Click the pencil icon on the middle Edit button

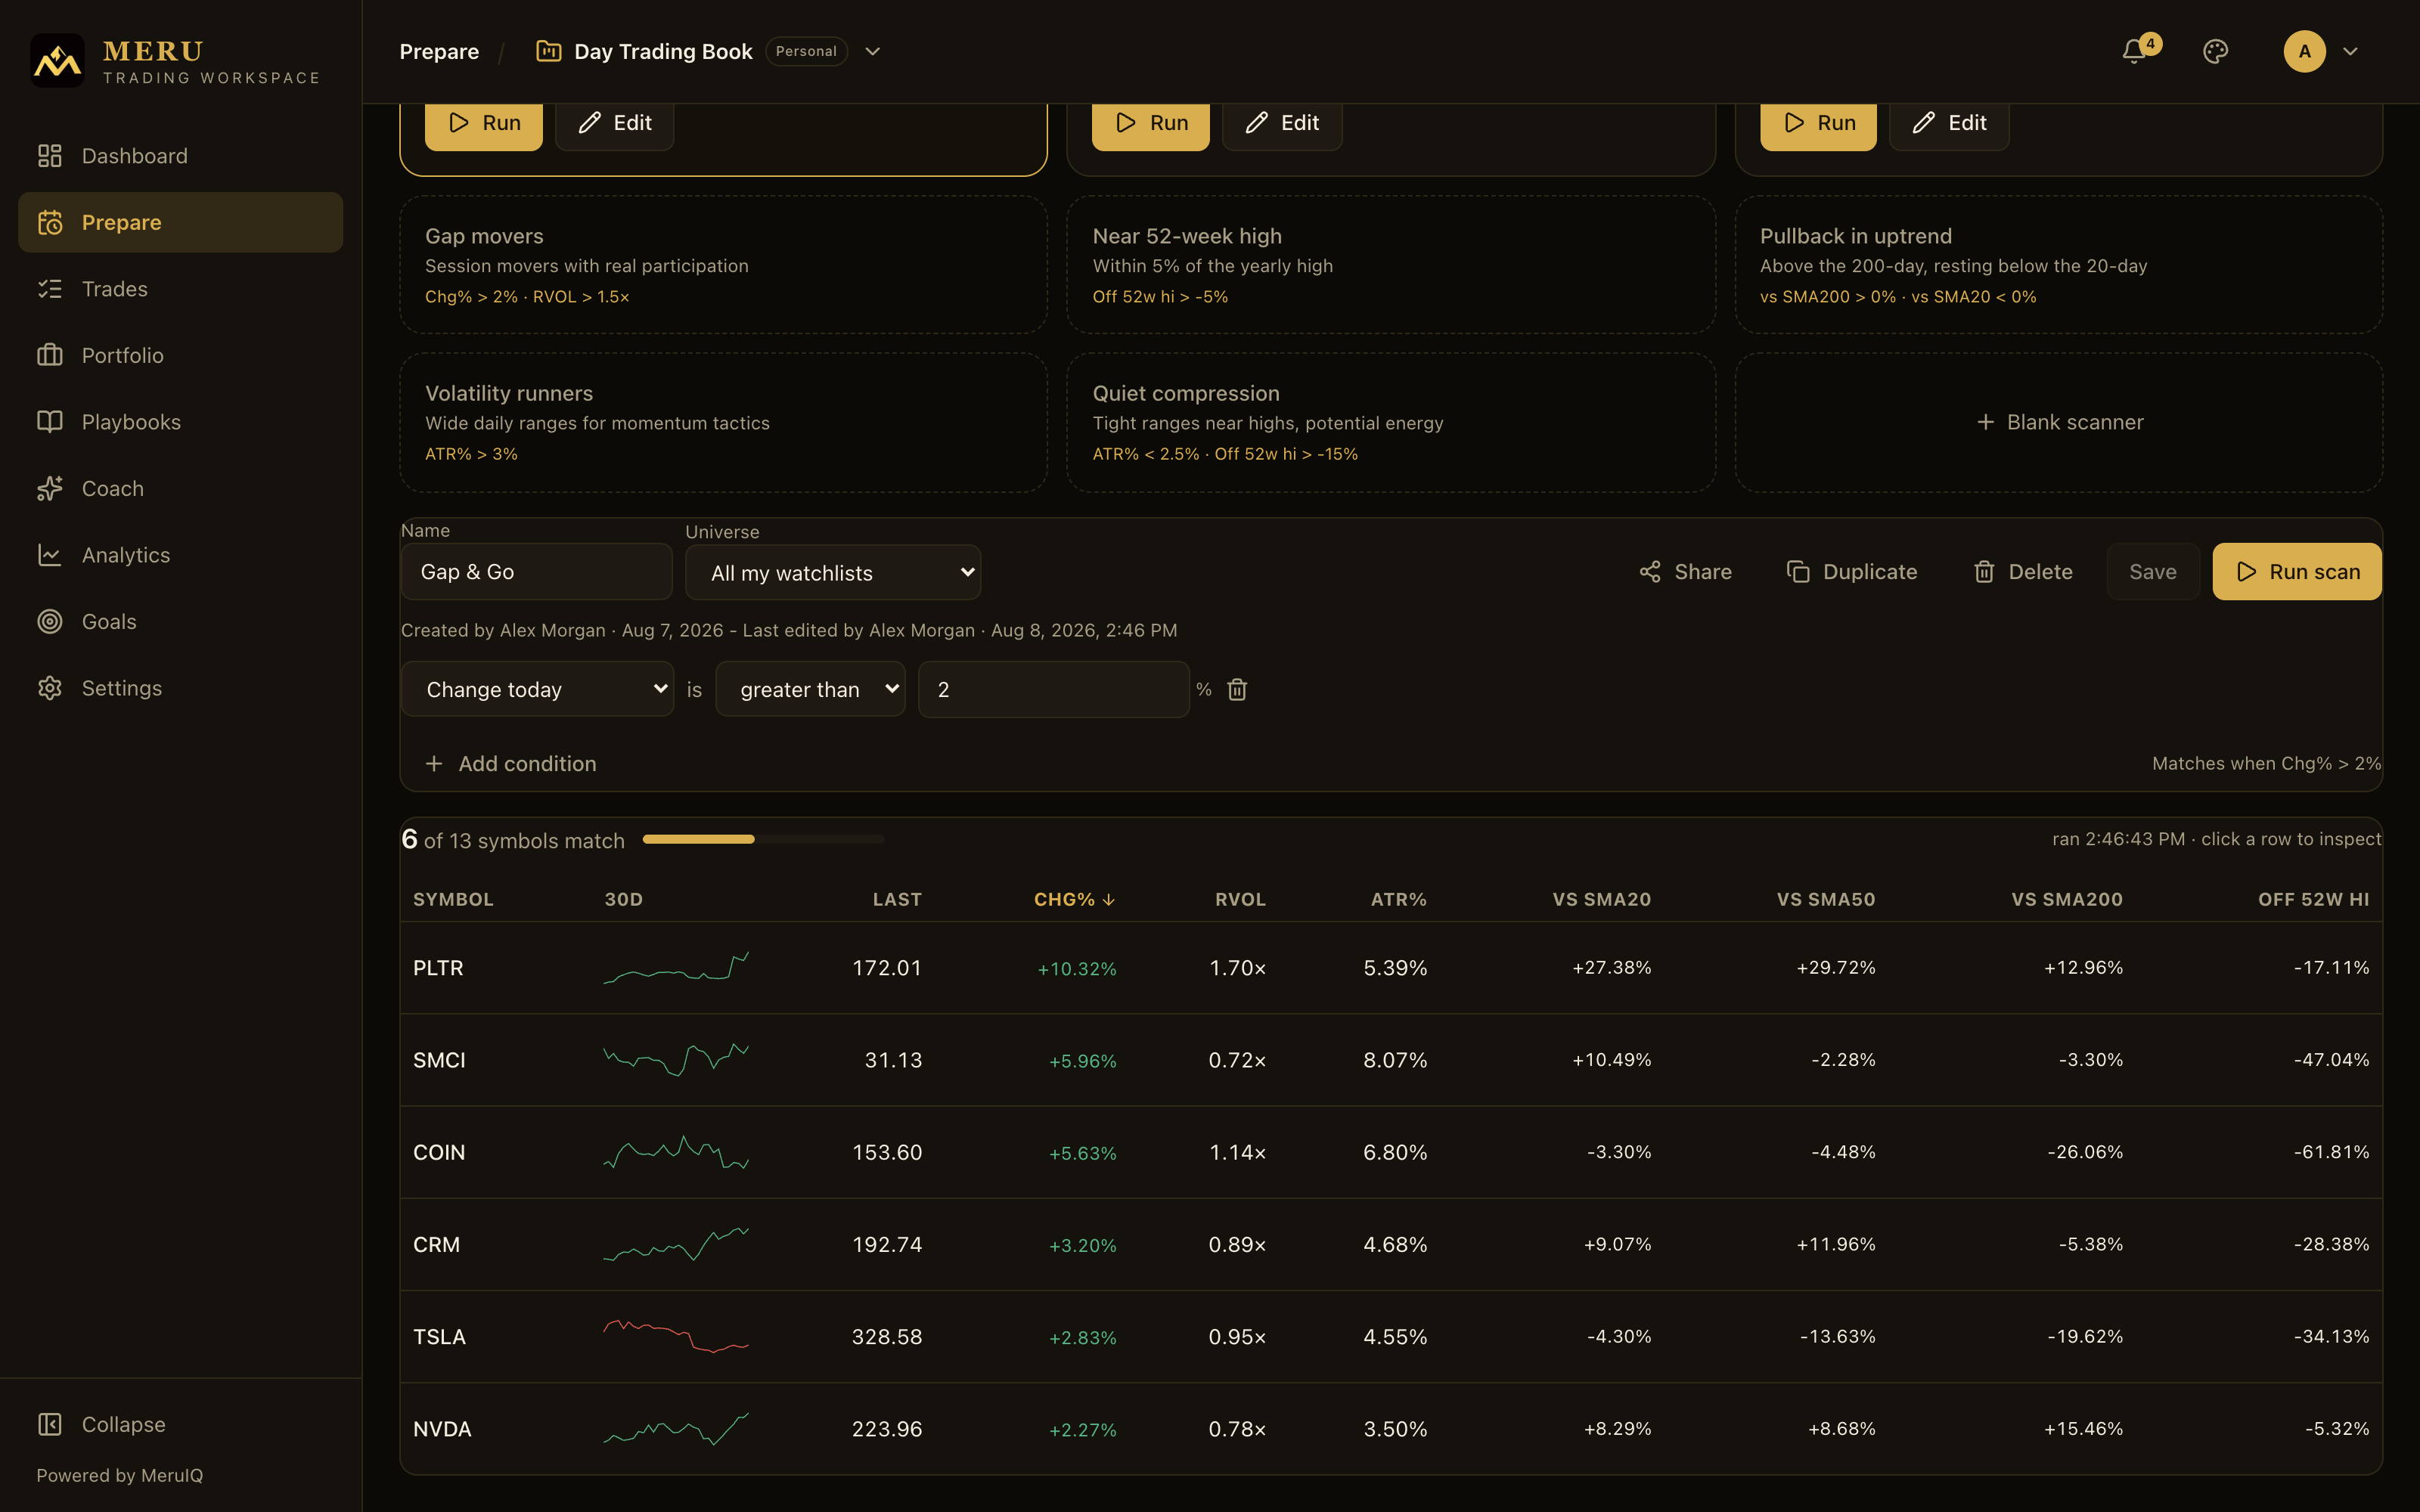pos(1256,123)
